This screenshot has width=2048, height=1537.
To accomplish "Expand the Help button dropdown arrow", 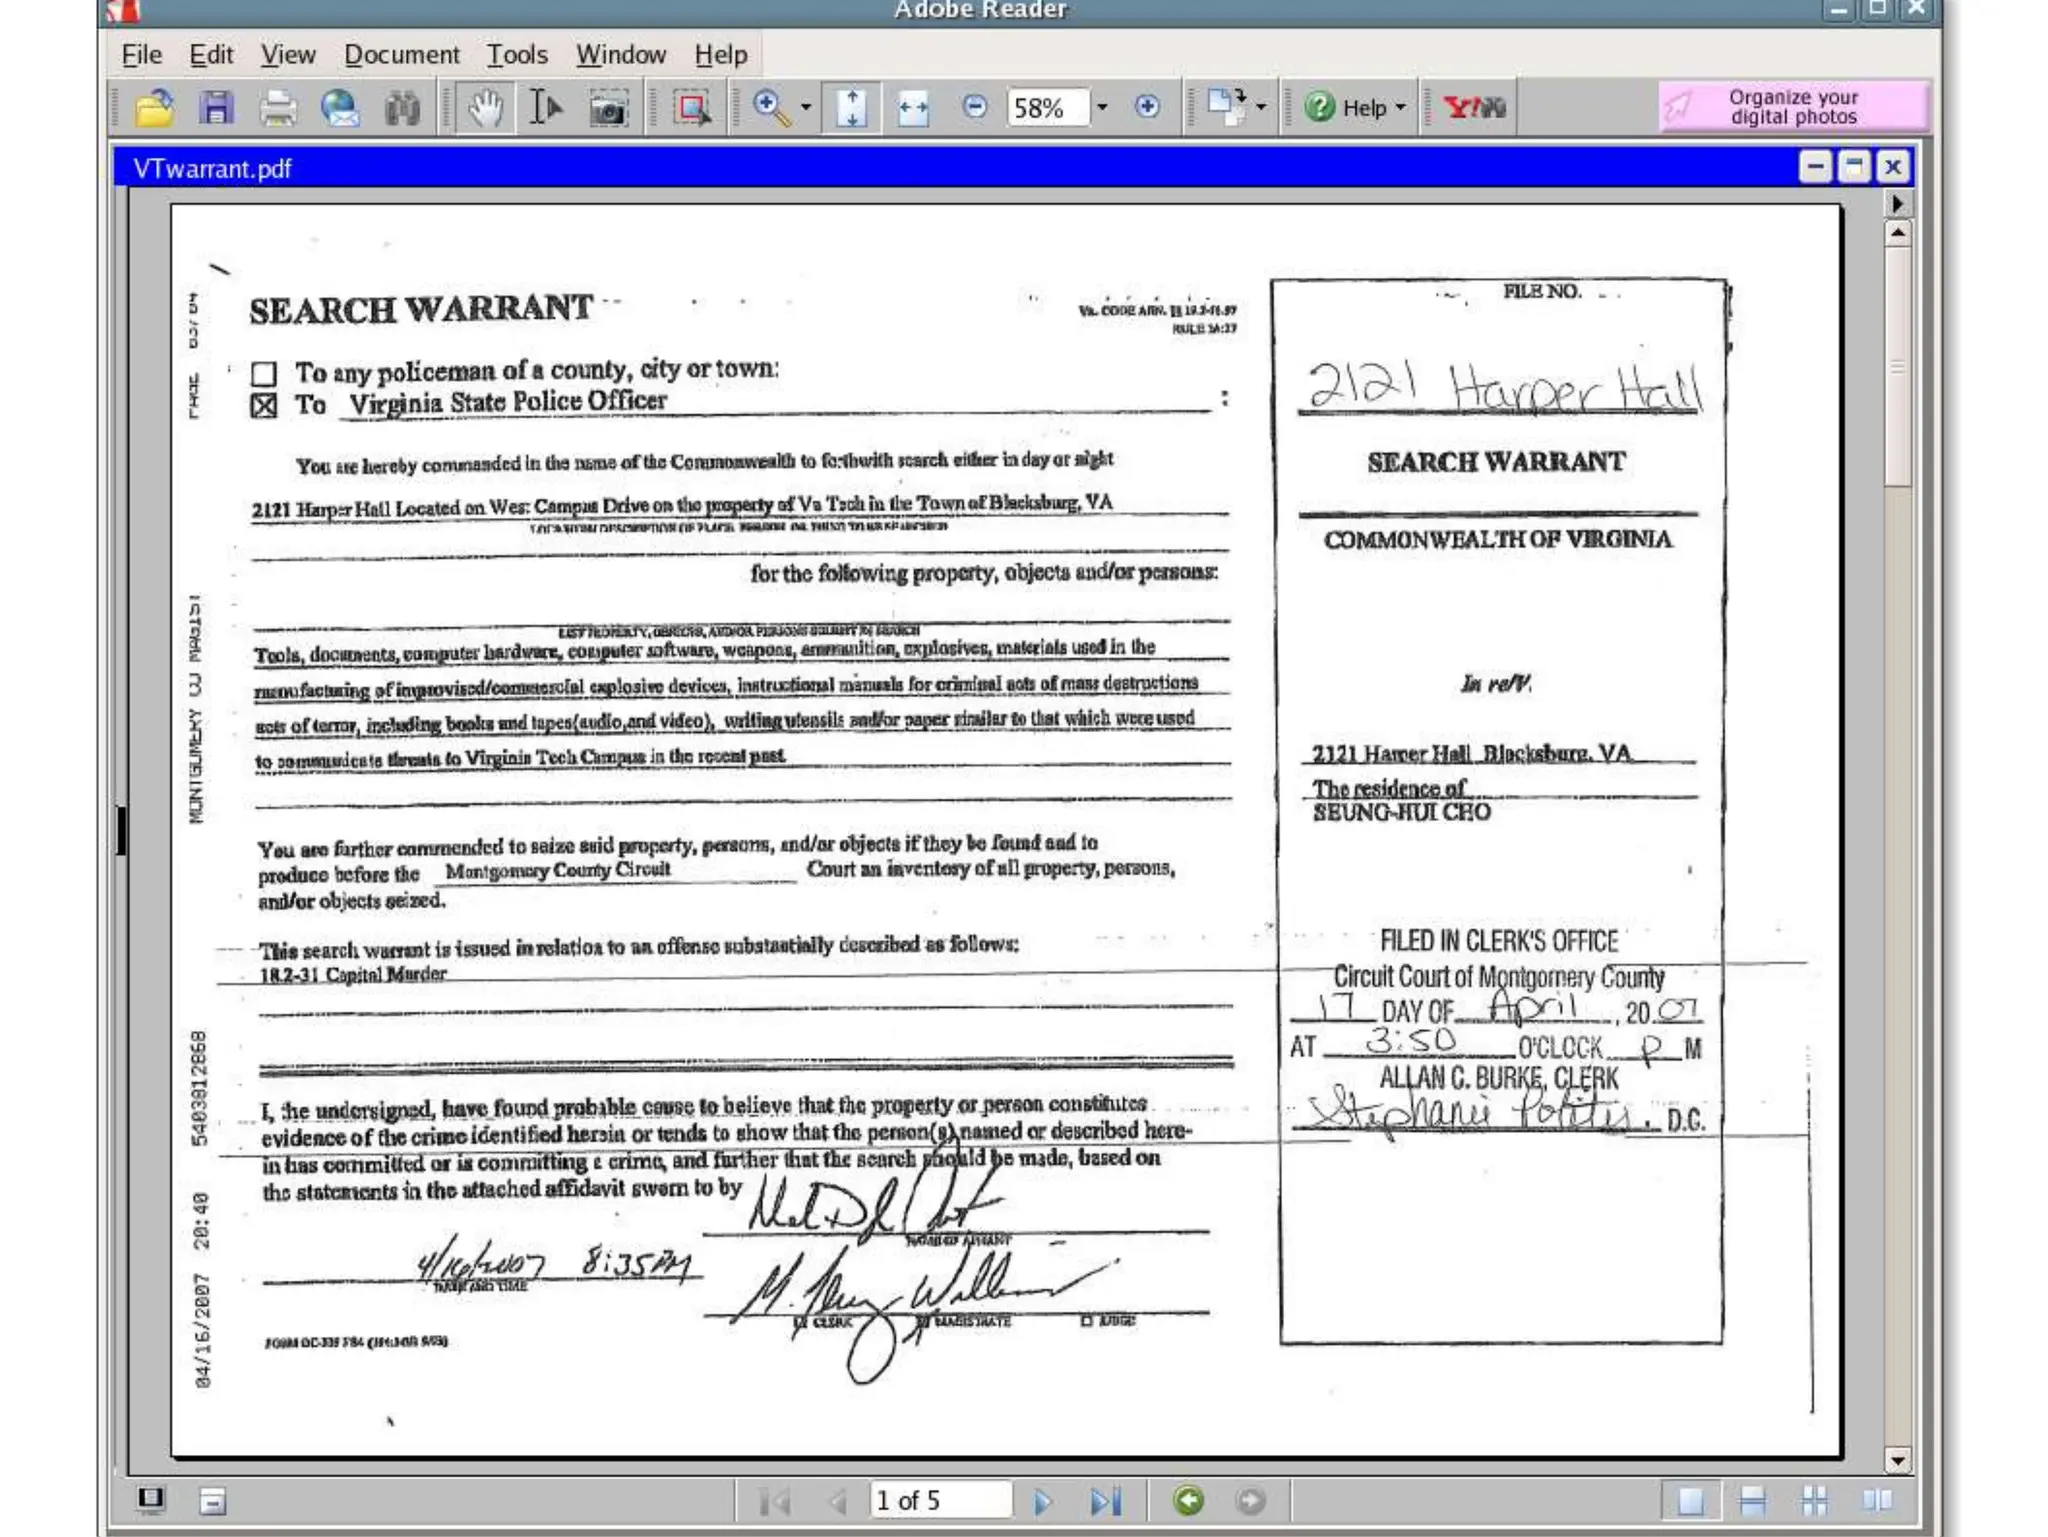I will coord(1400,107).
